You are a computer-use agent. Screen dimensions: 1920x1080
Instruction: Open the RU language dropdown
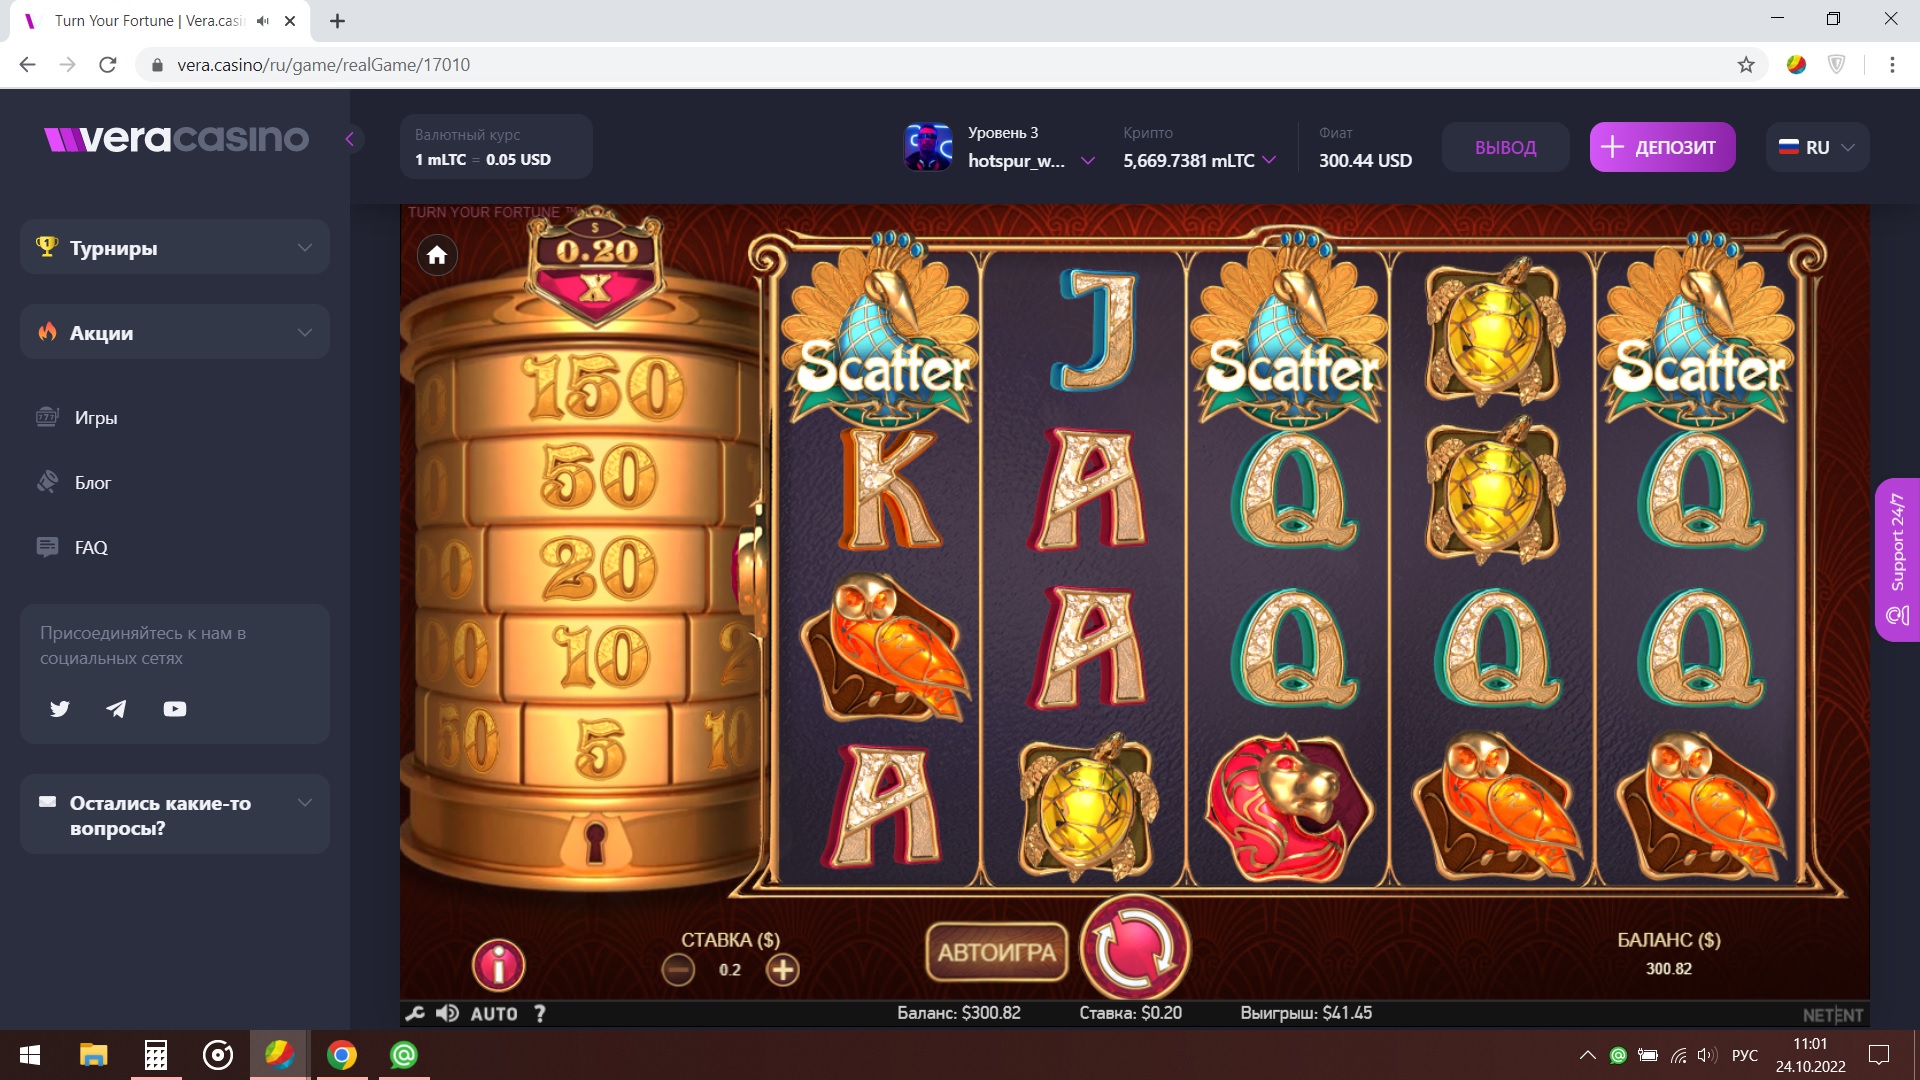[1817, 147]
